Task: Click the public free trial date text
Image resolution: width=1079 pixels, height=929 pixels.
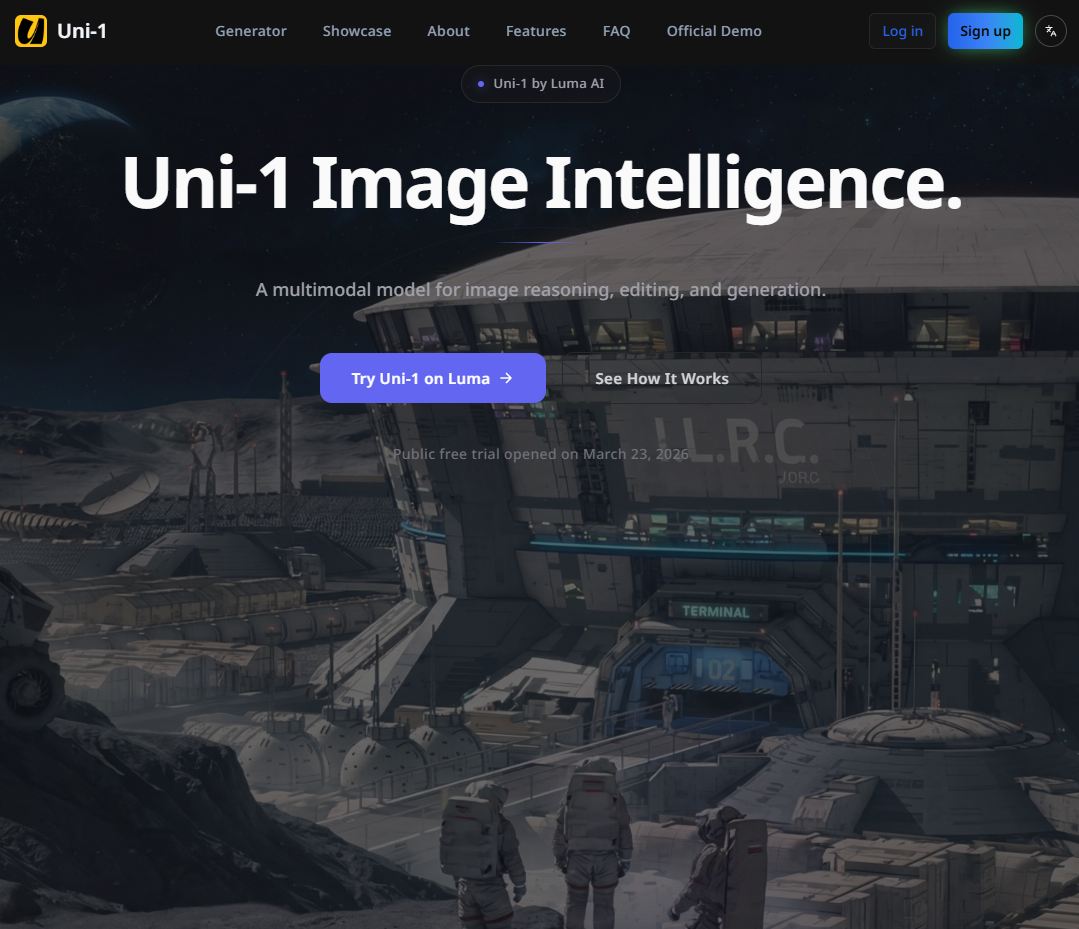Action: (540, 454)
